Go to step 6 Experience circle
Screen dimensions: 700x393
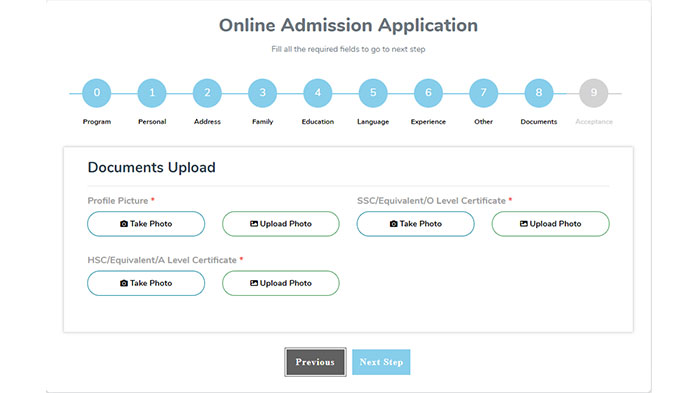click(428, 93)
